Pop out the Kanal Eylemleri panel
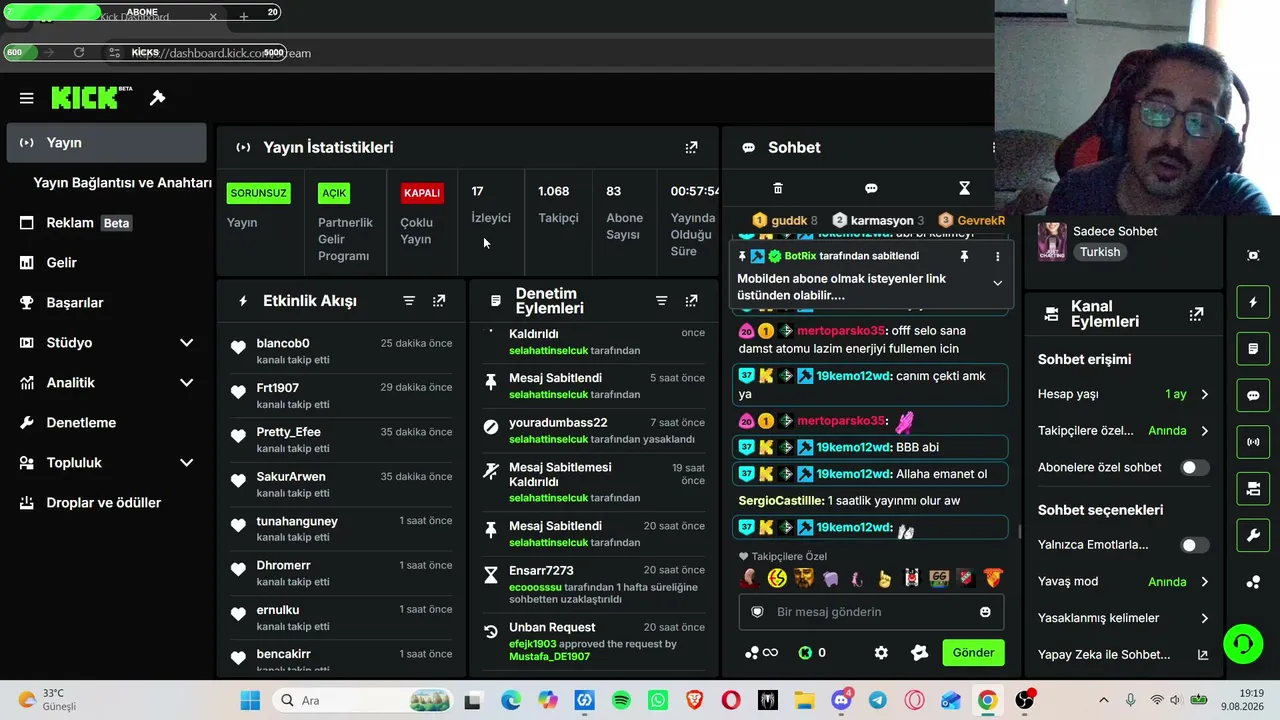1280x720 pixels. [1196, 314]
